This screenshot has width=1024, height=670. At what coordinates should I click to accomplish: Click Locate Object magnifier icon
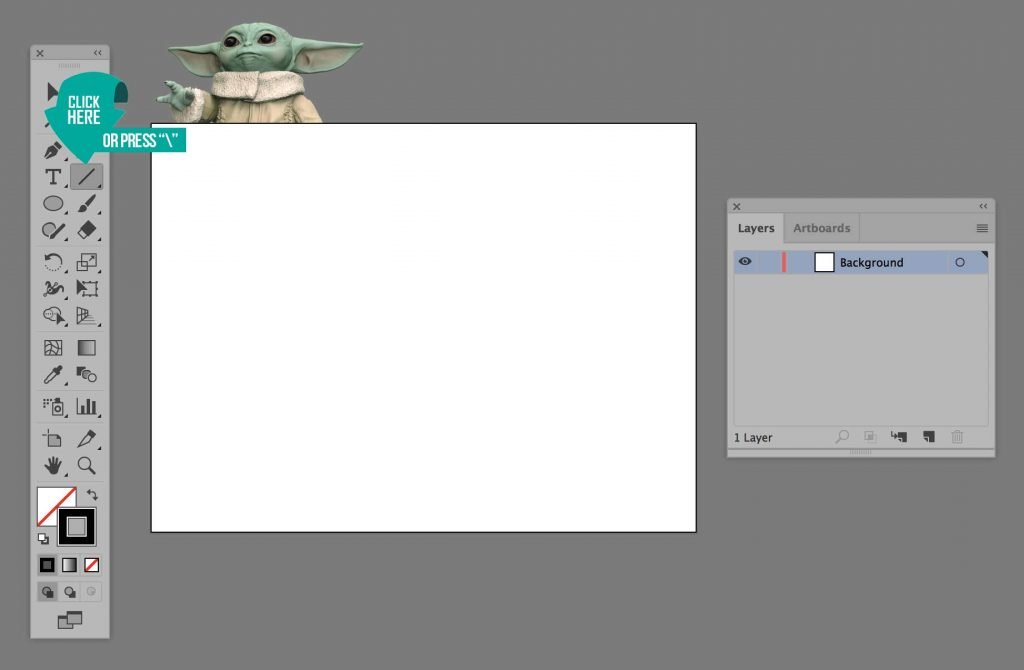[x=842, y=436]
